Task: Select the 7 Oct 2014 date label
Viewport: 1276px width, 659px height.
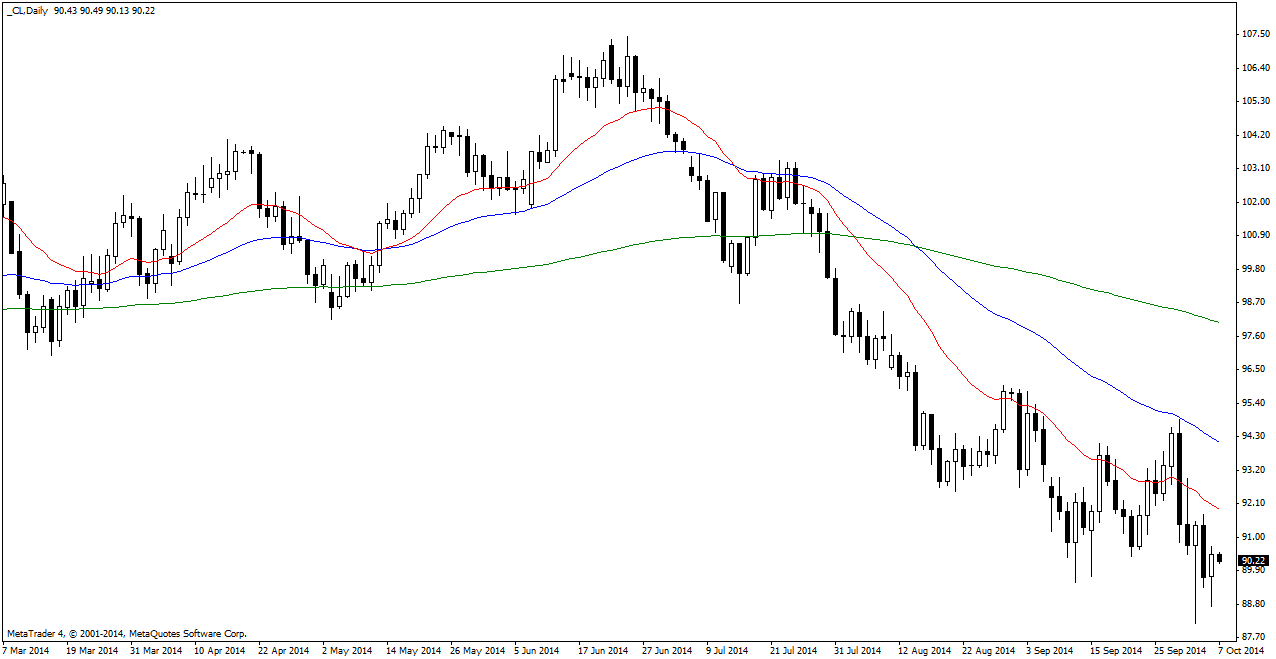Action: [1240, 651]
